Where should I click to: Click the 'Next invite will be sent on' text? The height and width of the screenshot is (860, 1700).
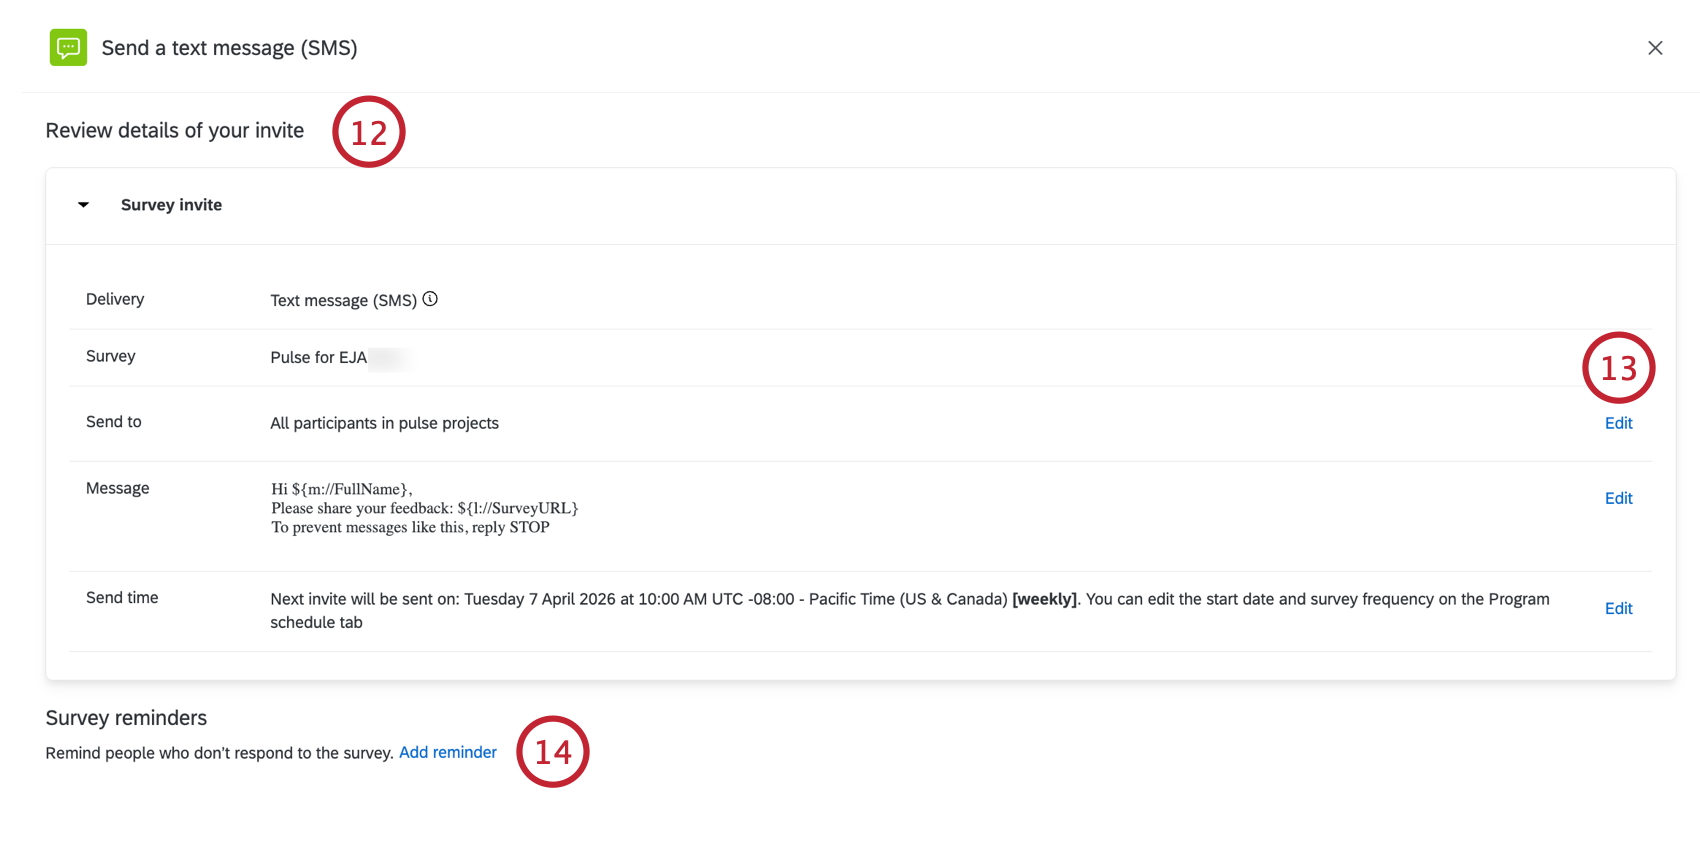pyautogui.click(x=910, y=610)
